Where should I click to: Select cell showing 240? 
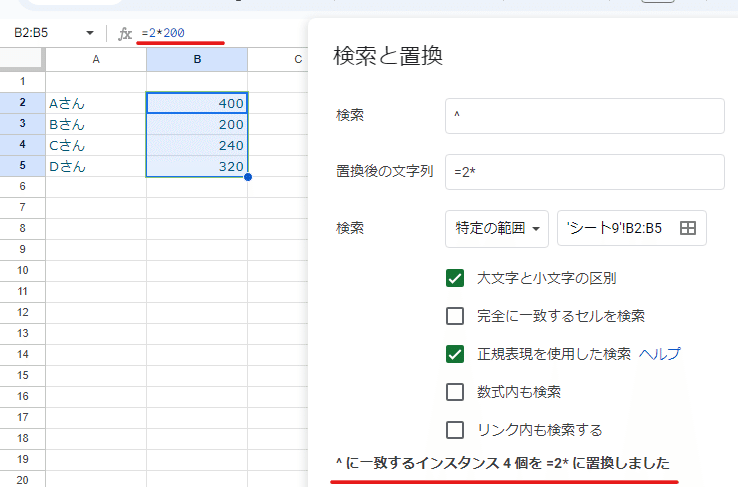(197, 145)
